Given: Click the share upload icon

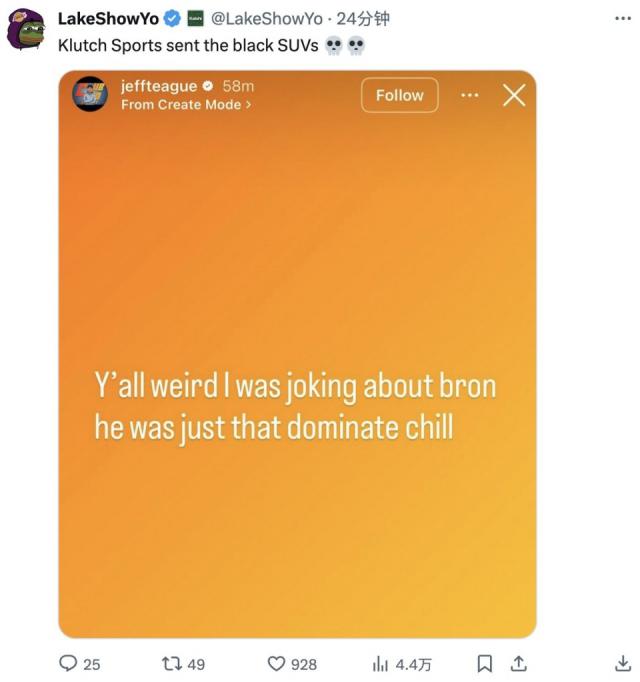Looking at the screenshot, I should 518,663.
